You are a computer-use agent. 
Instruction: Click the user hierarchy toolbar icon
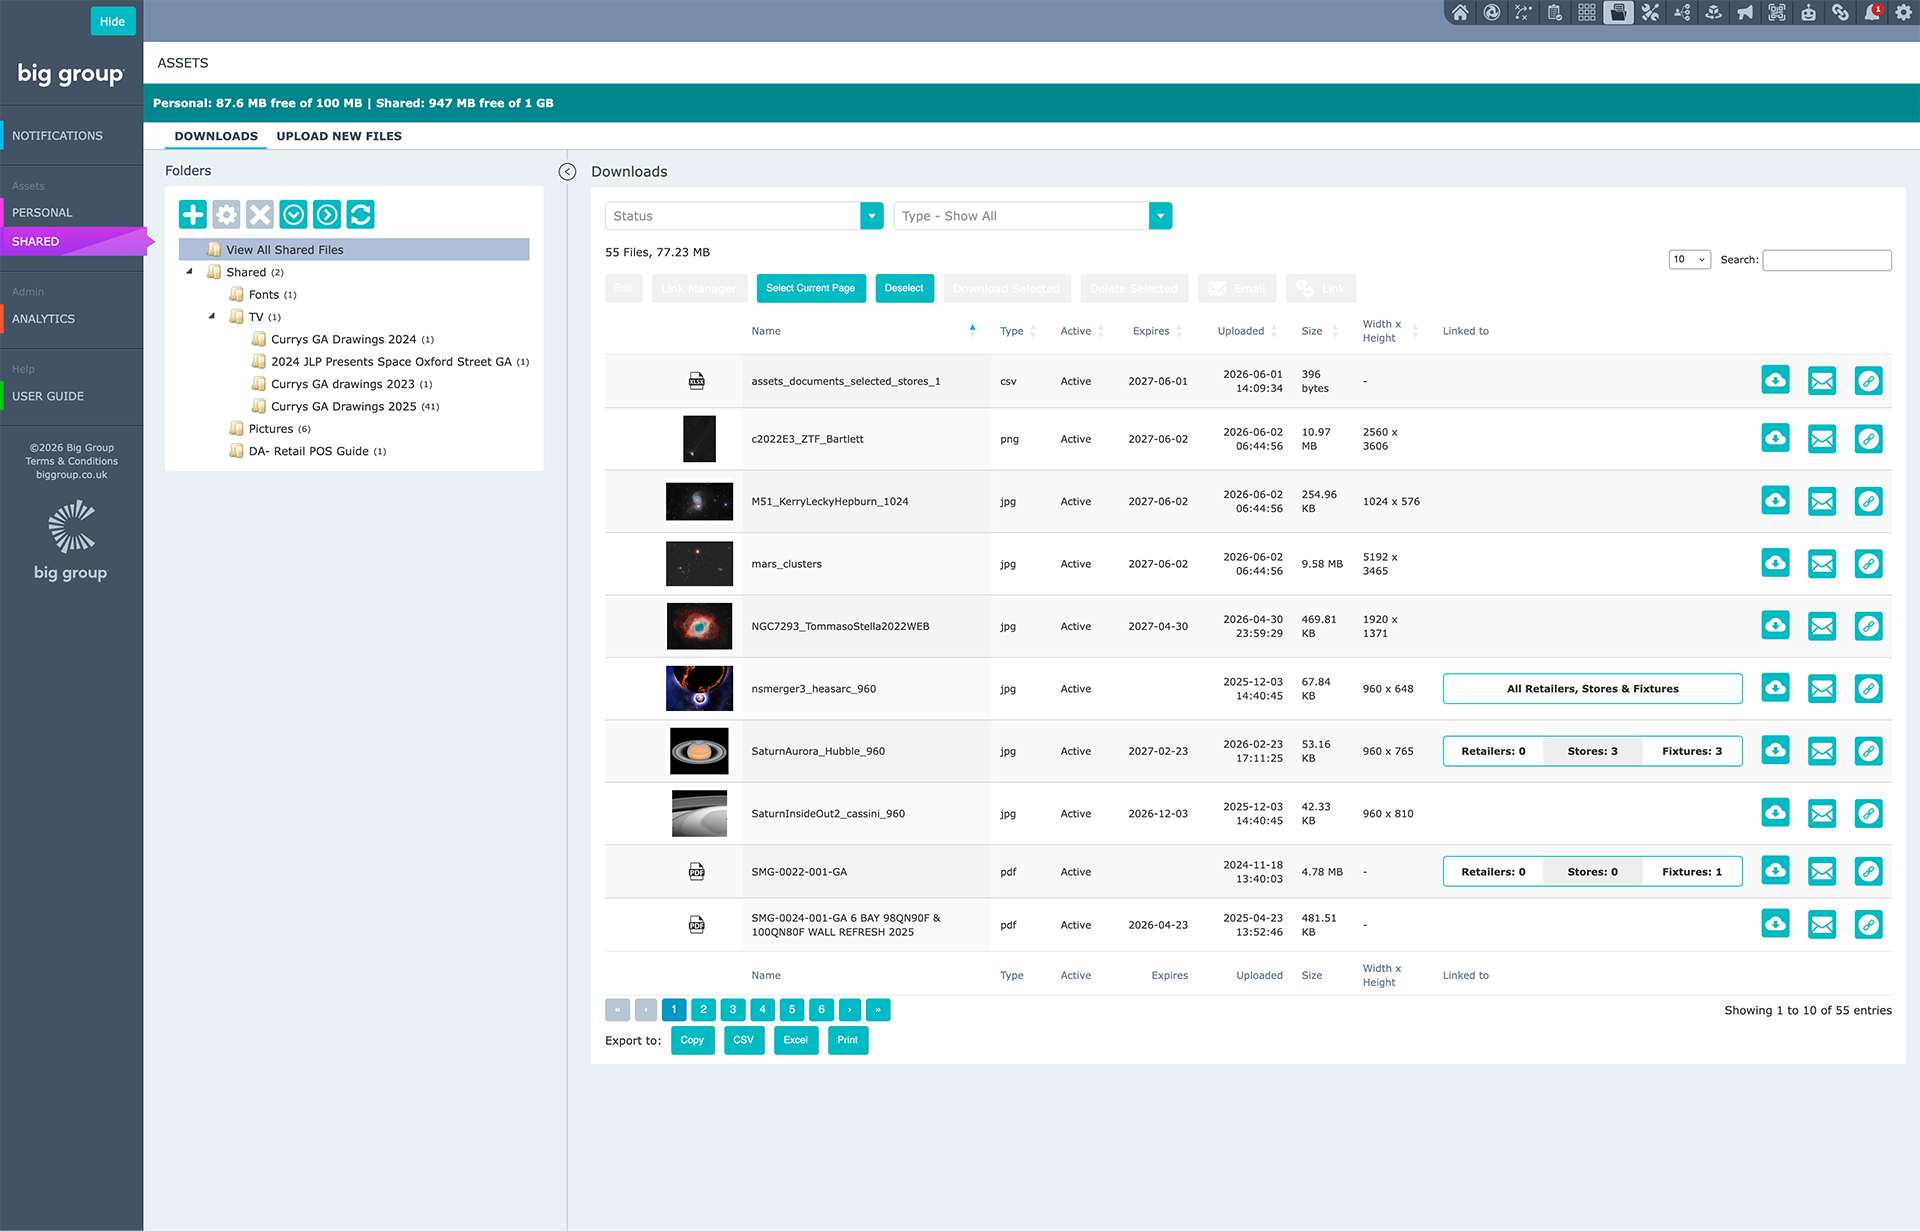(1682, 13)
